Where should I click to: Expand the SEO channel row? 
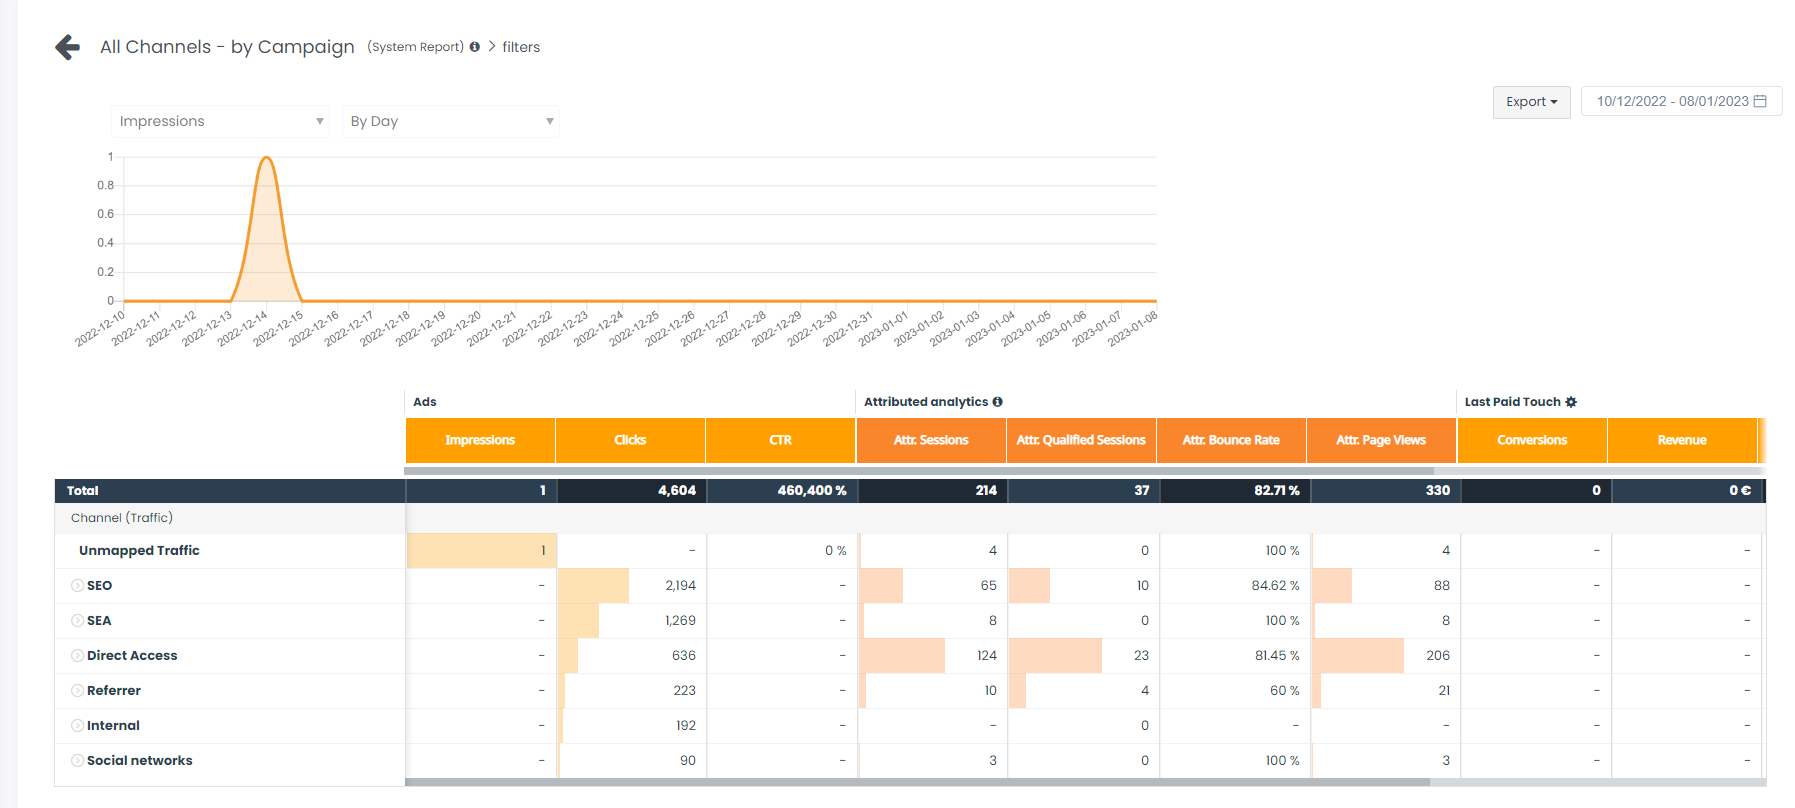(77, 586)
